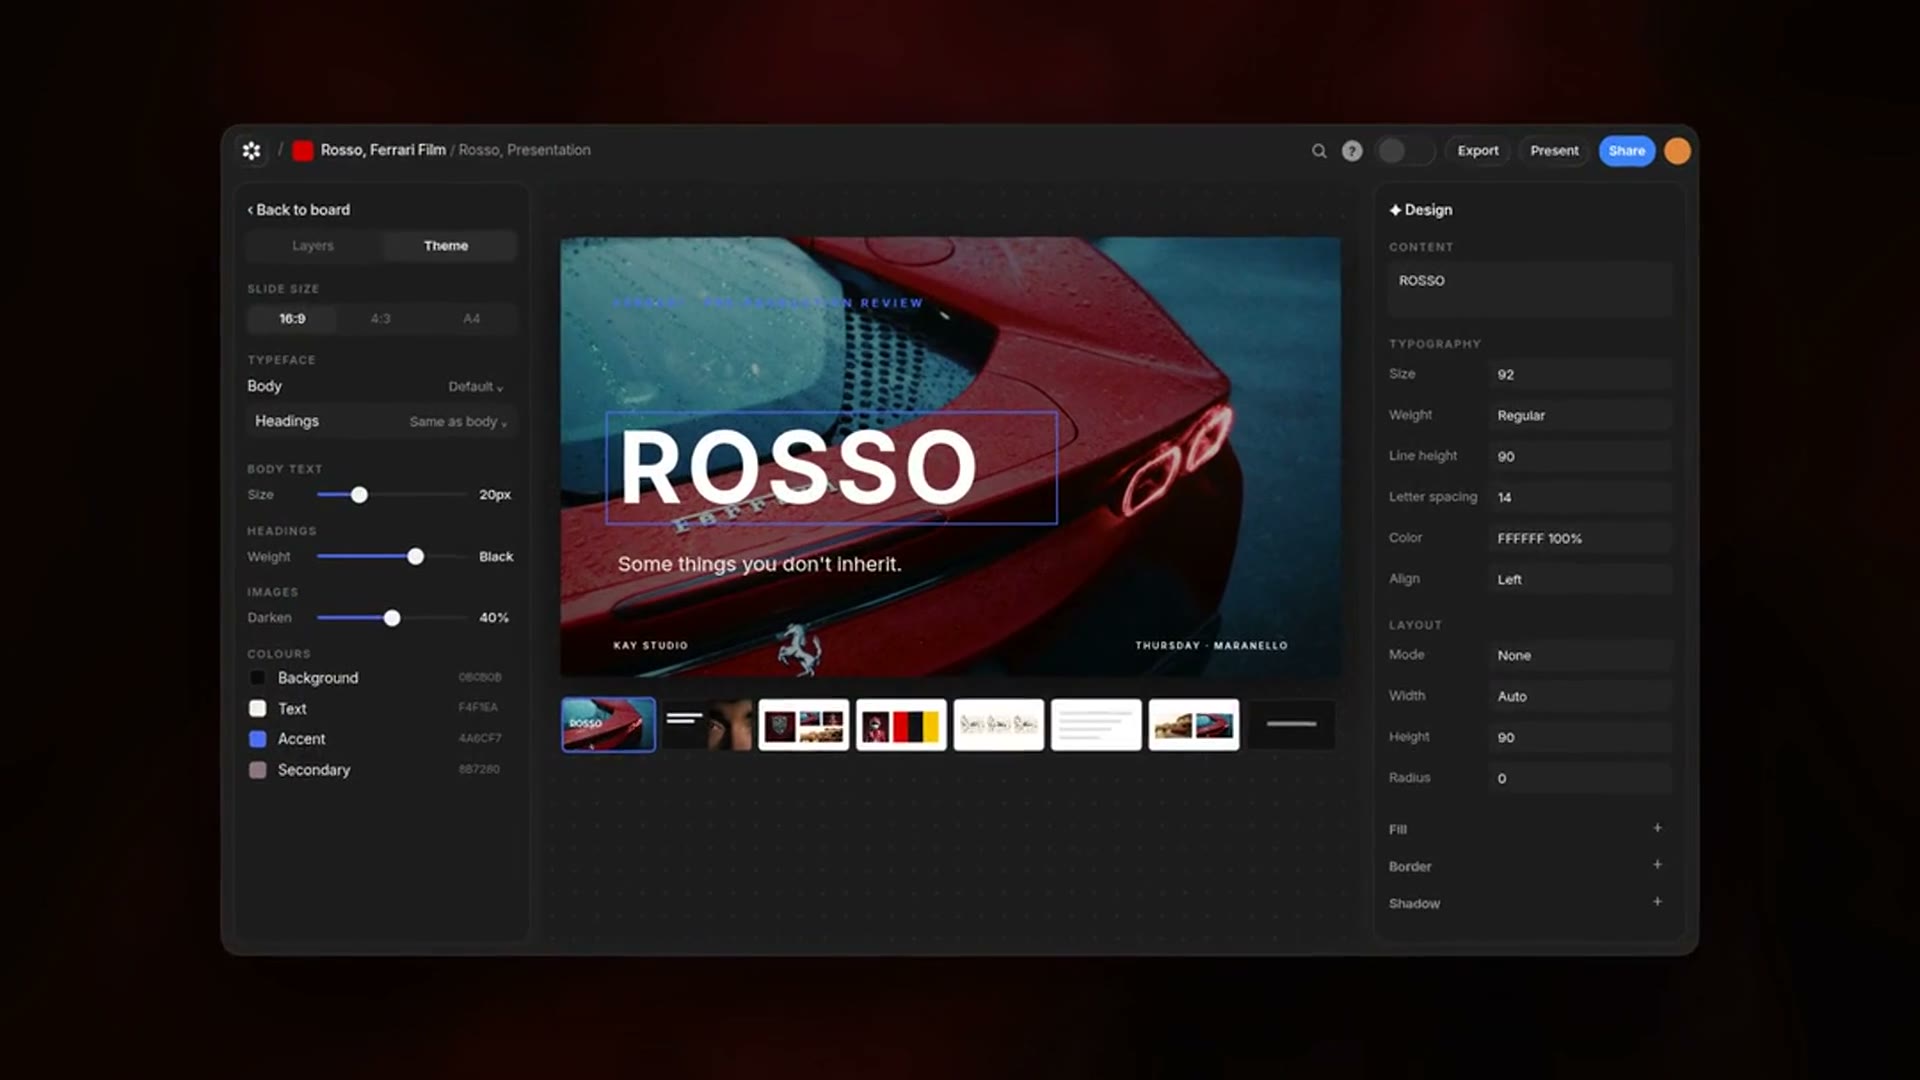Viewport: 1920px width, 1080px height.
Task: Open the Text colour swatch
Action: click(257, 708)
